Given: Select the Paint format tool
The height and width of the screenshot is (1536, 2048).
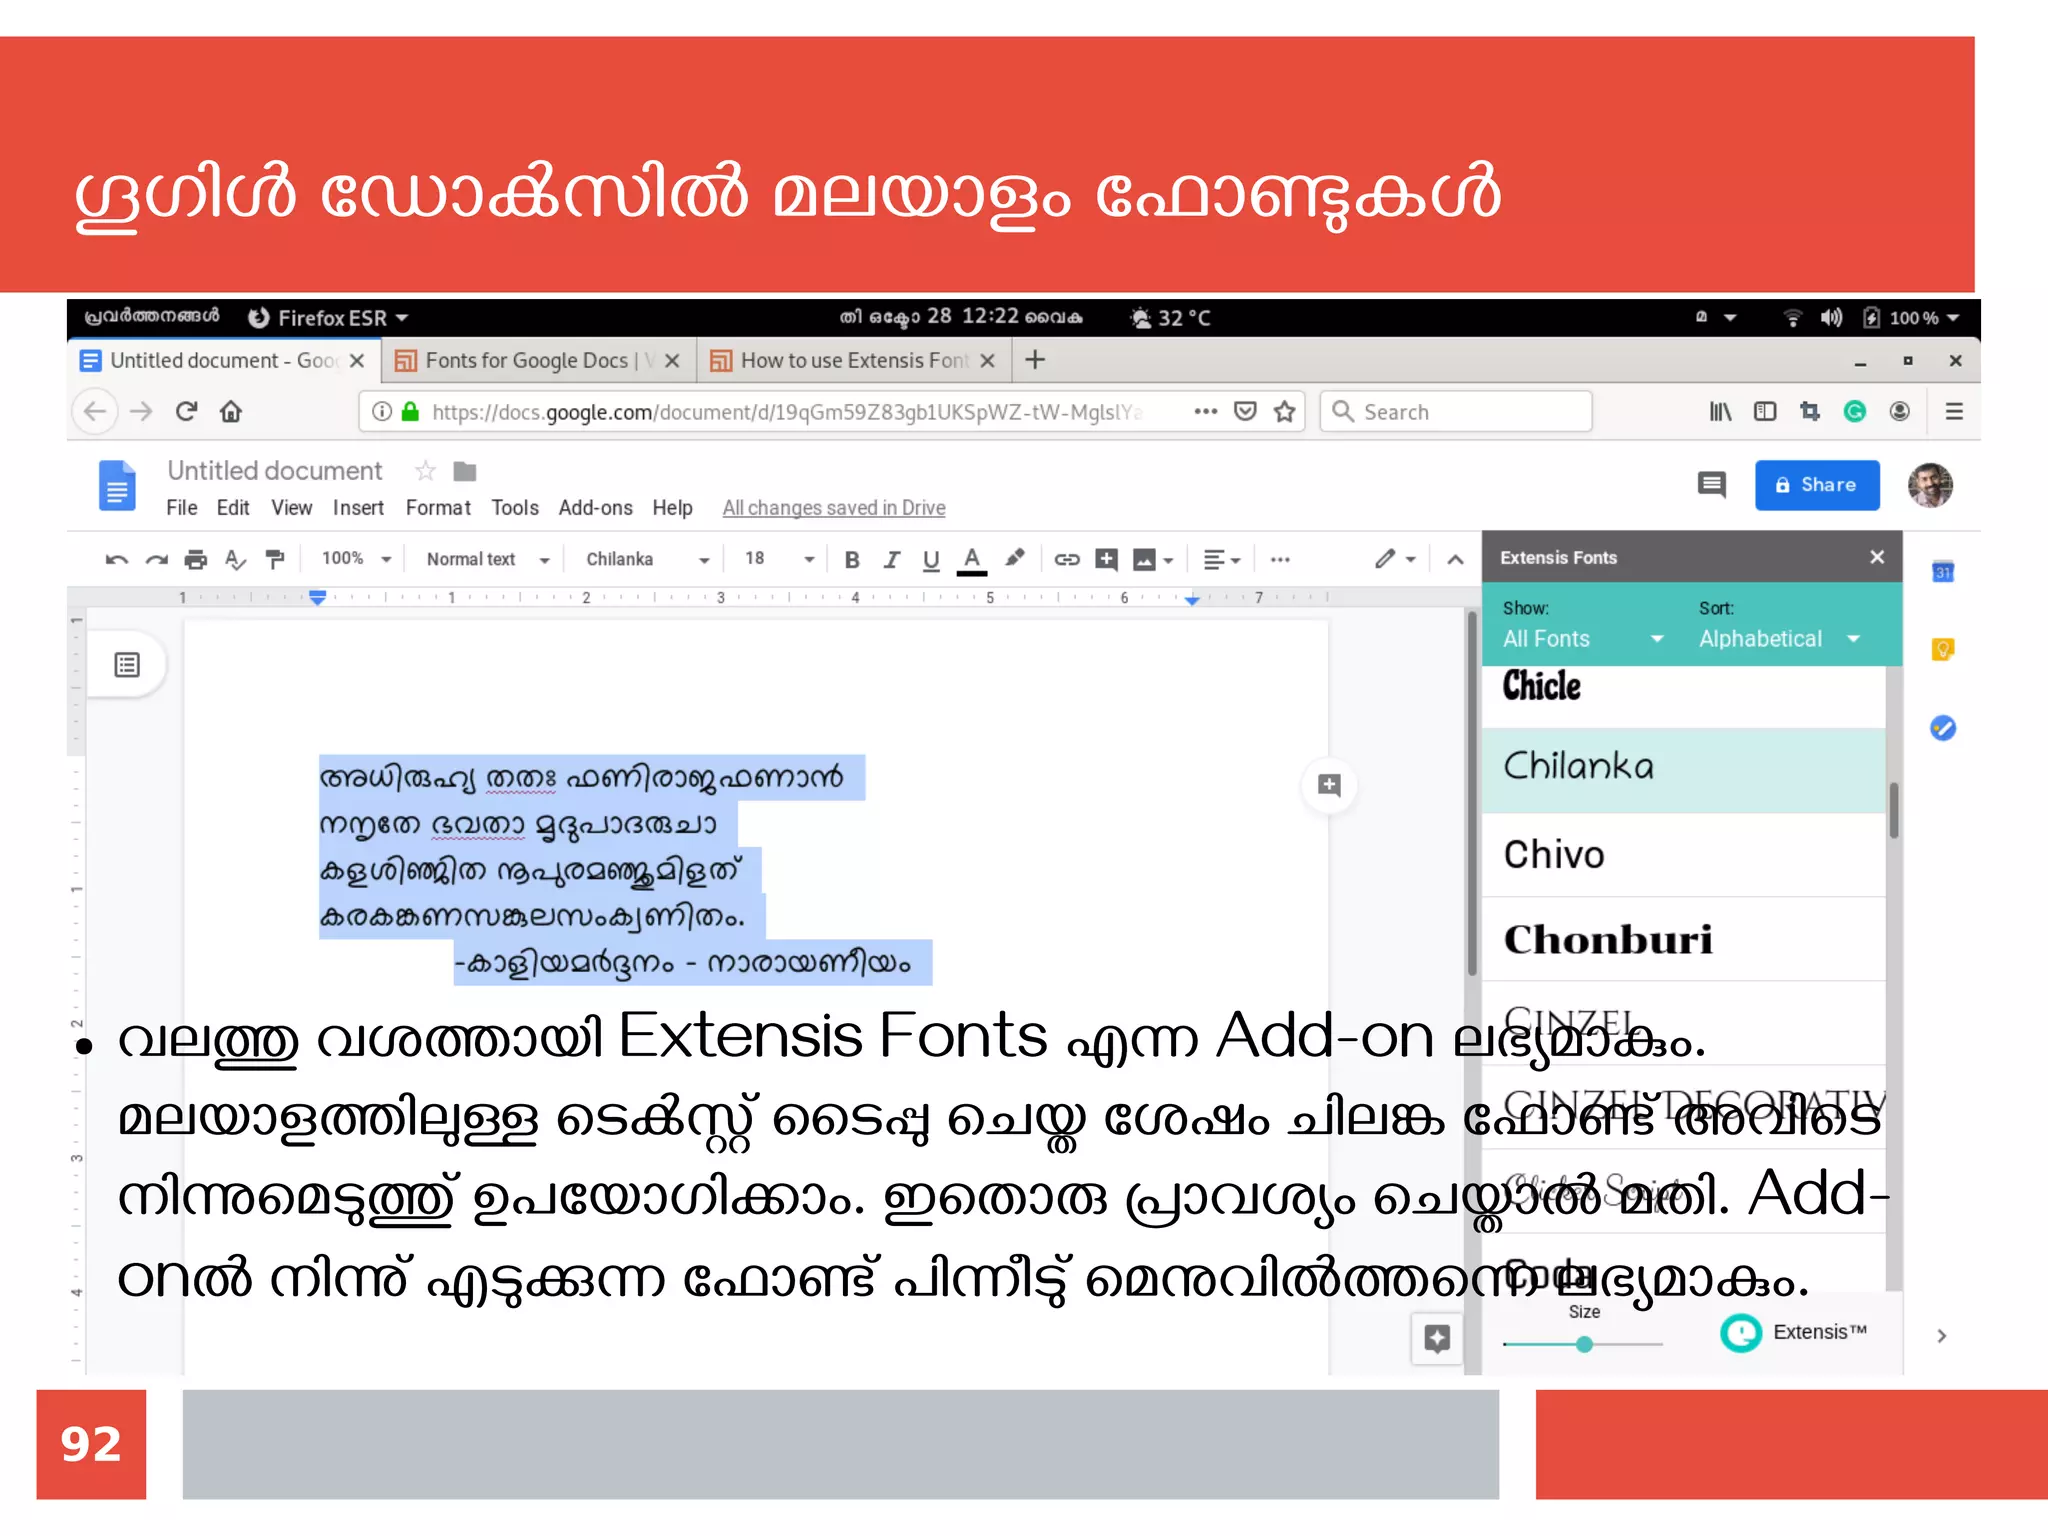Looking at the screenshot, I should [275, 560].
